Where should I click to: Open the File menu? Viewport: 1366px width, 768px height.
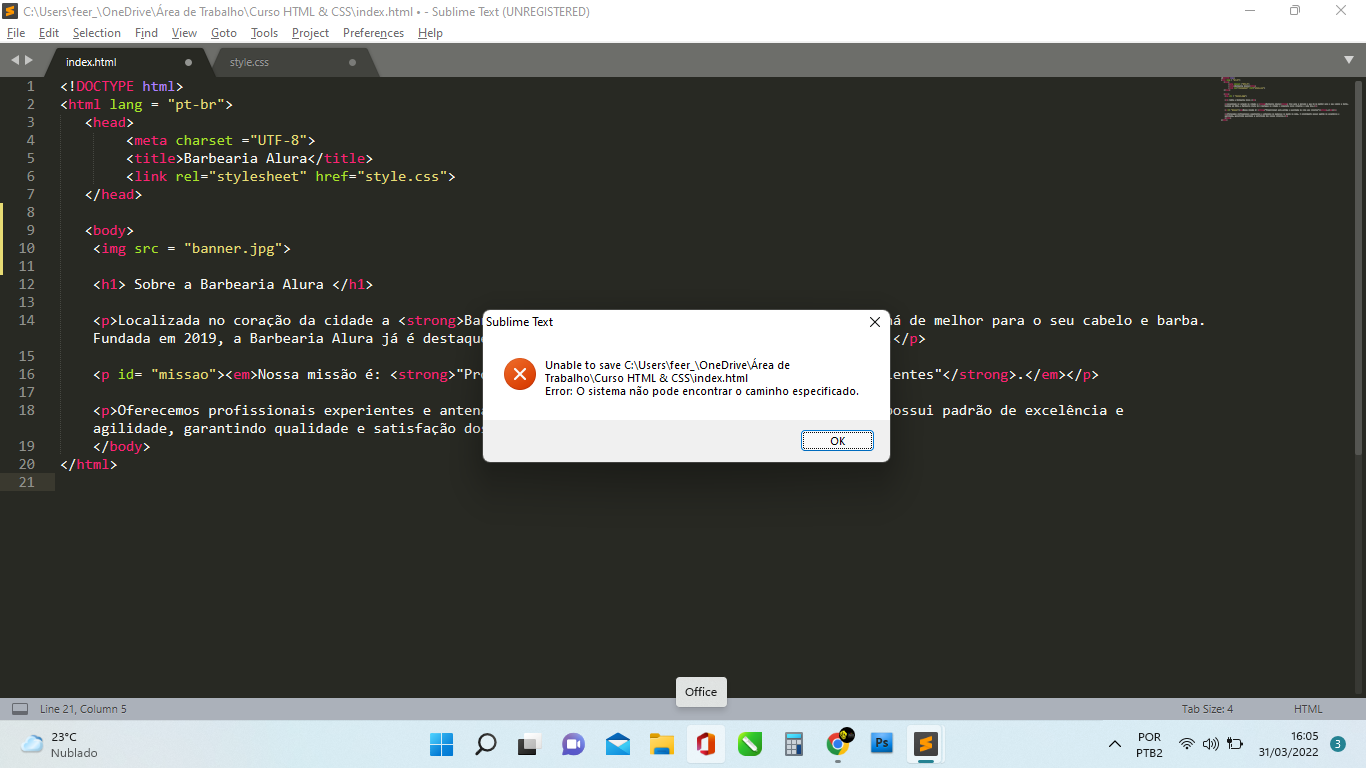pos(16,33)
